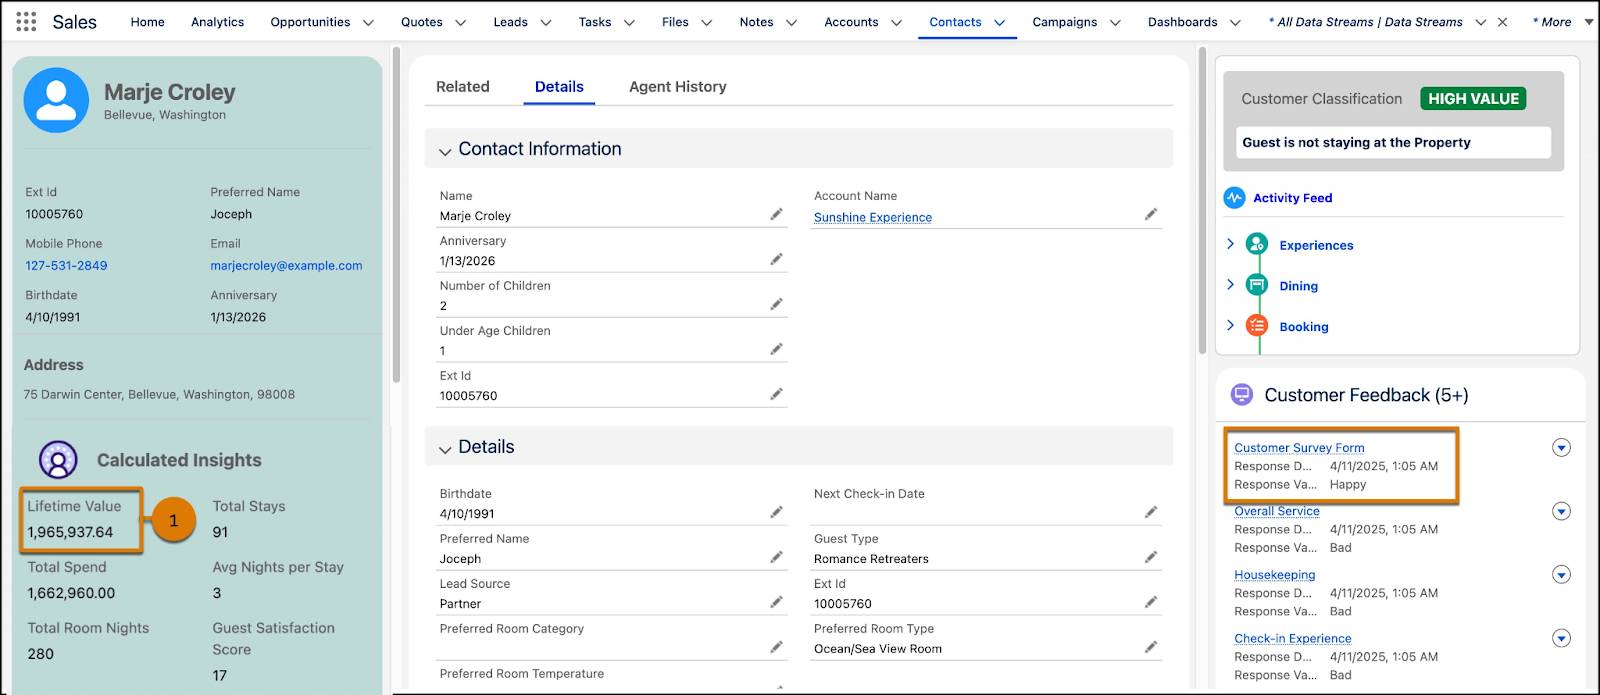
Task: Open the Dashboards navigation tab
Action: coord(1182,22)
